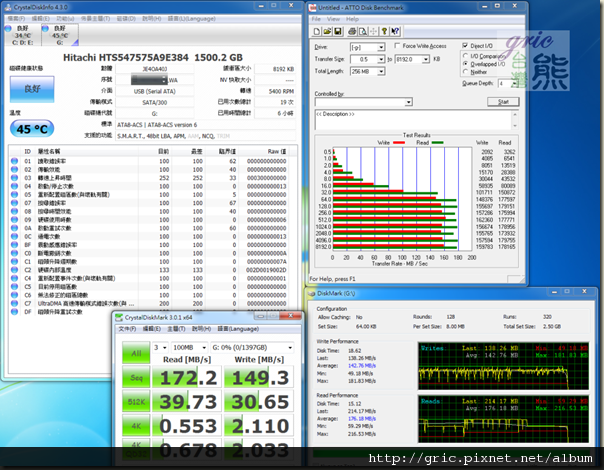This screenshot has height=470, width=604.
Task: Click the context help pointer icon in ATTO
Action: click(x=395, y=32)
